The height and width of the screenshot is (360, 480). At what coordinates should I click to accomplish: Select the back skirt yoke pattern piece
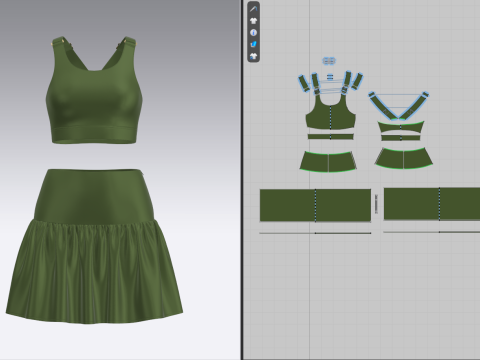pyautogui.click(x=404, y=158)
